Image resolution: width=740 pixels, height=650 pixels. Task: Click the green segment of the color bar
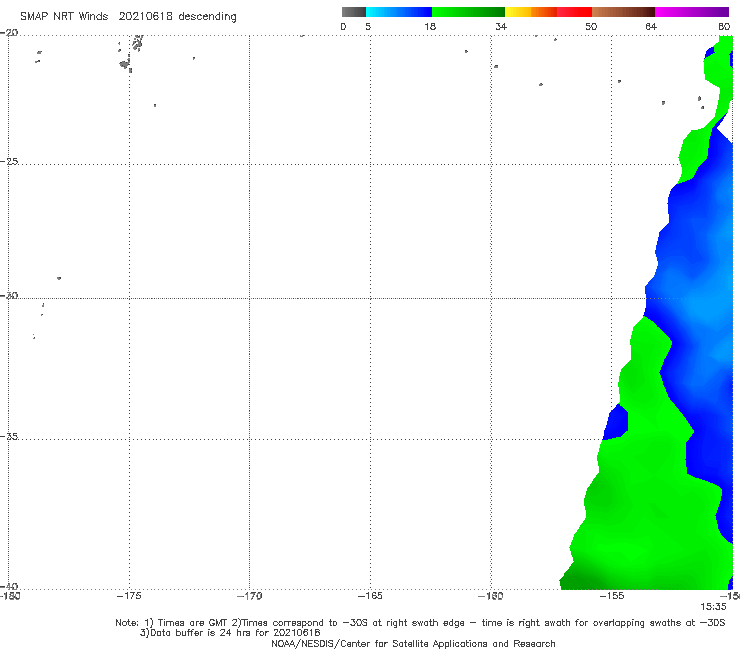pyautogui.click(x=468, y=12)
